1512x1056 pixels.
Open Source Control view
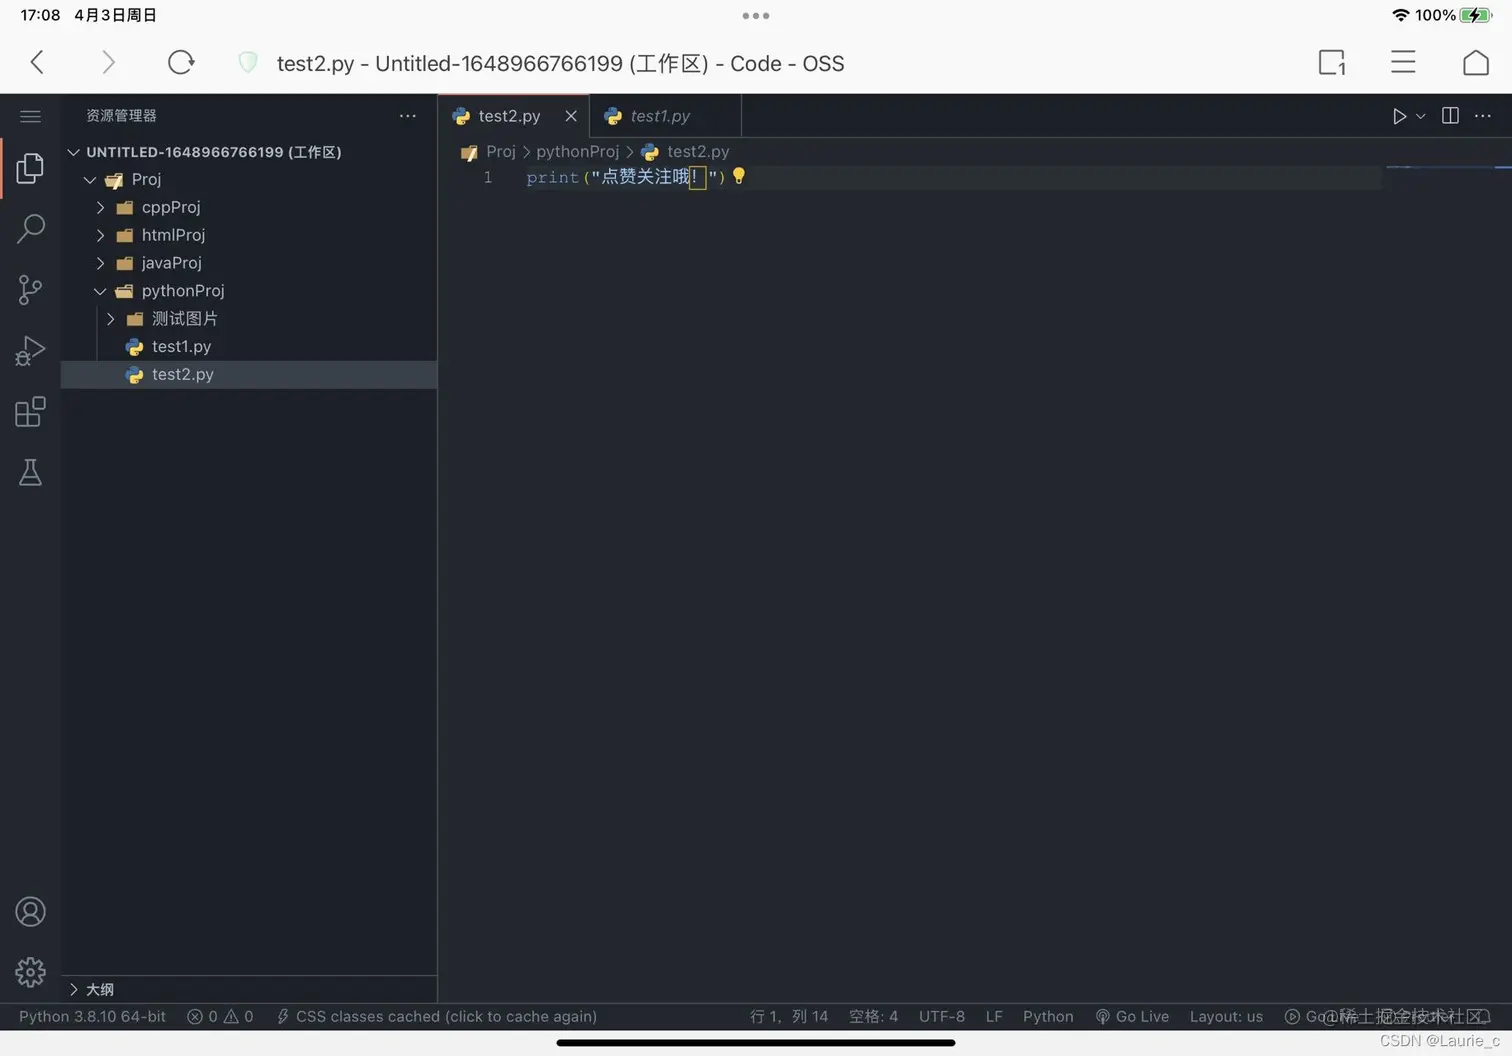[x=30, y=290]
